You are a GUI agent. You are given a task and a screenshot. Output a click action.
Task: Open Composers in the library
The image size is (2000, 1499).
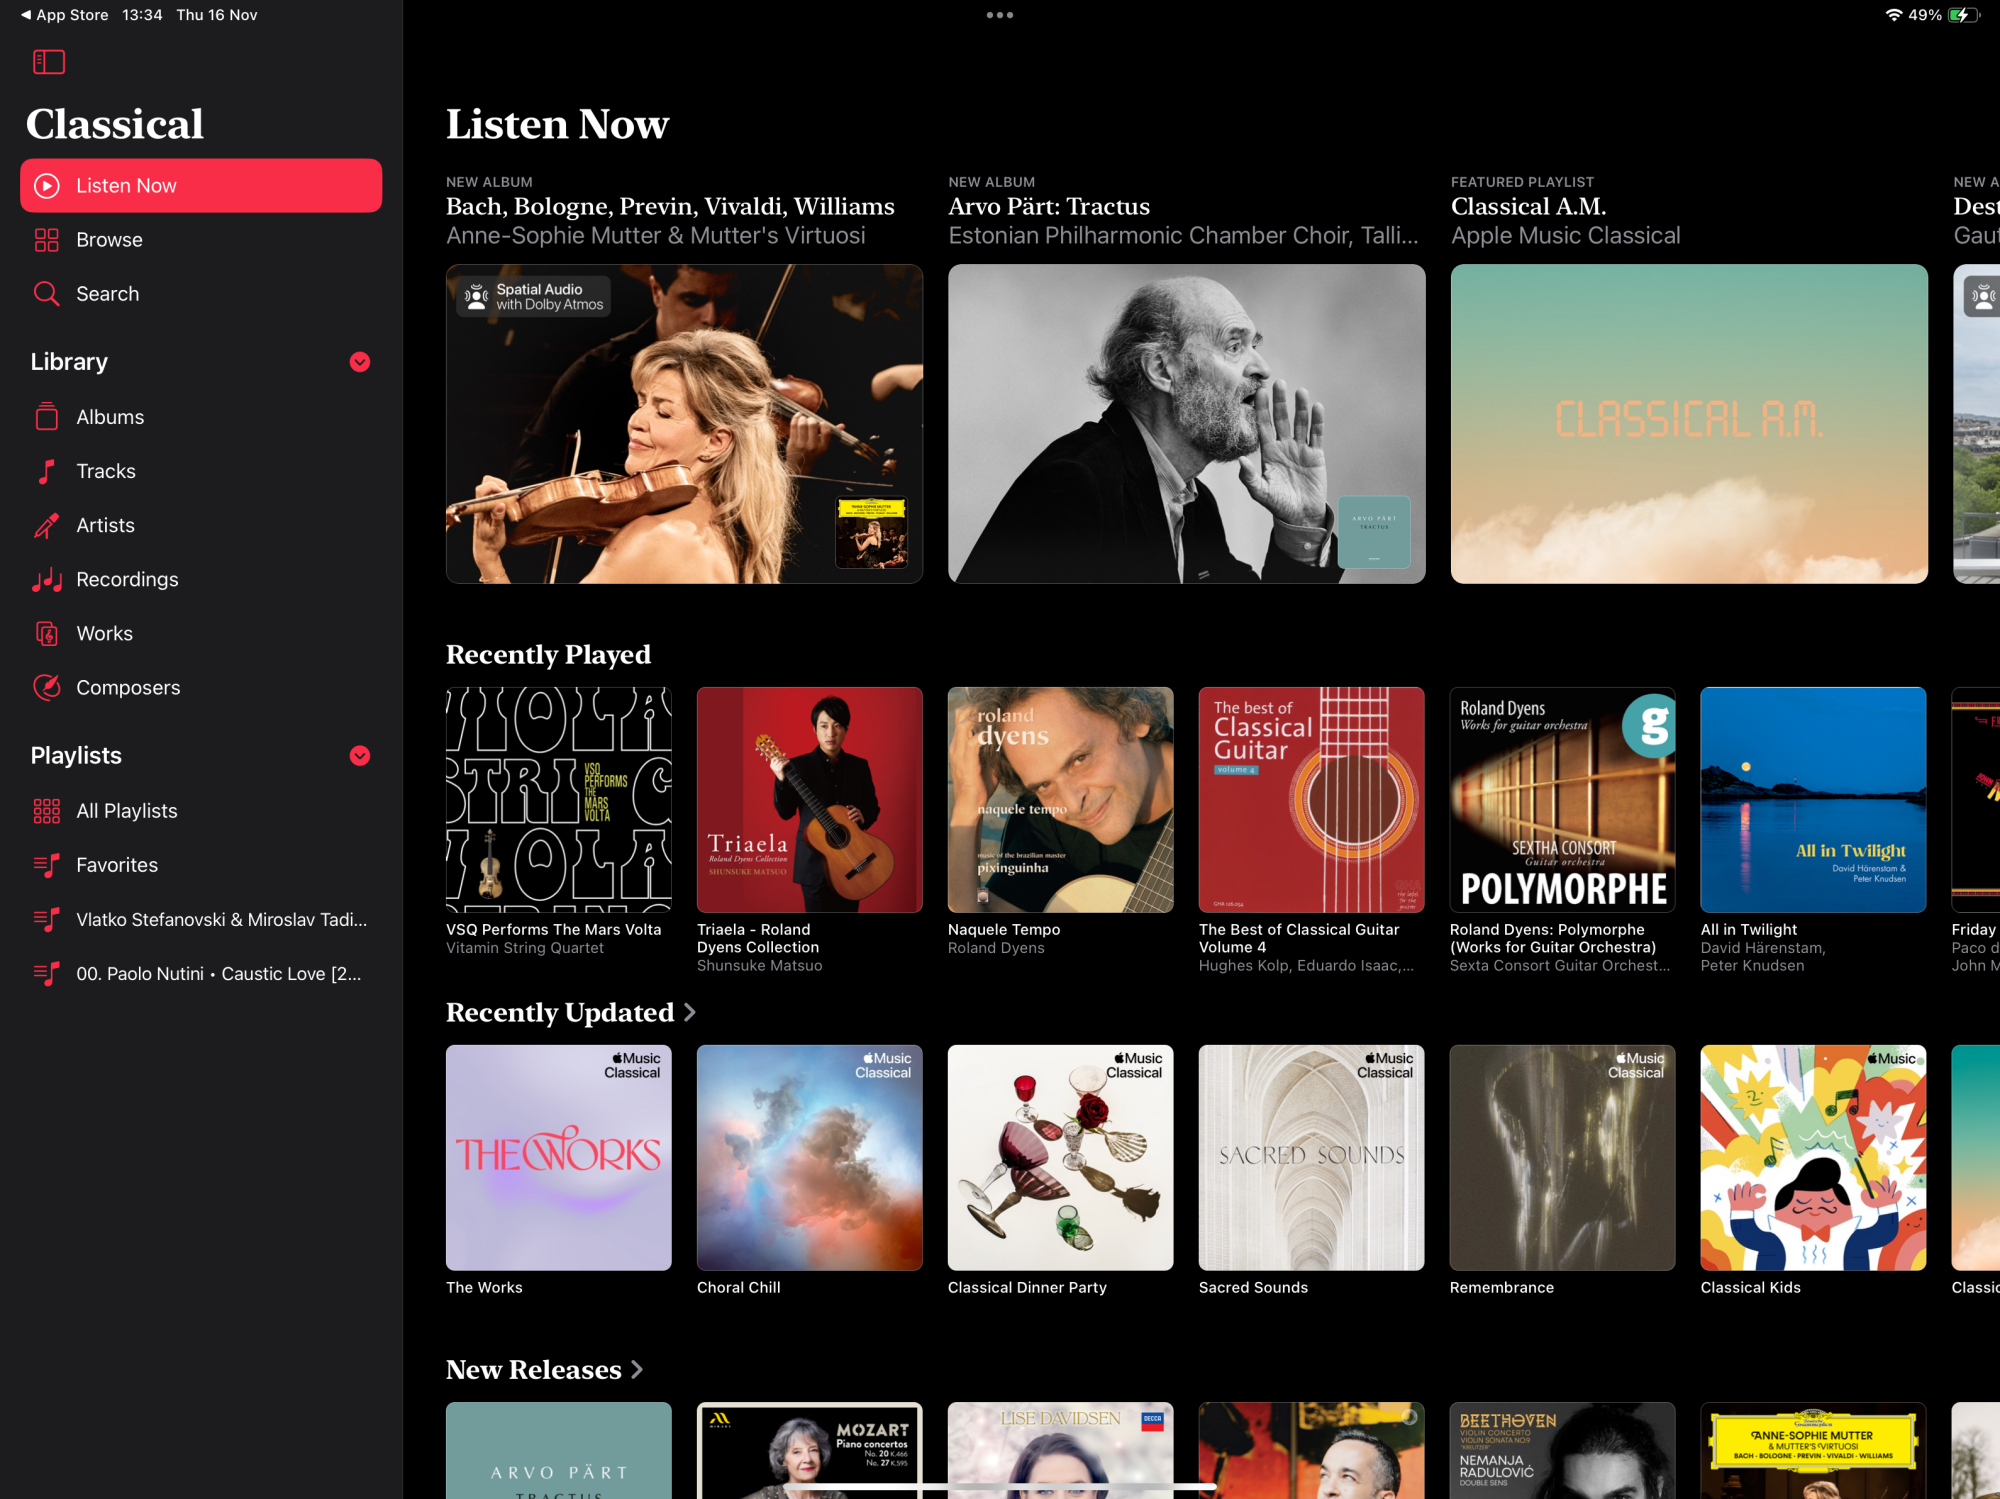[201, 687]
